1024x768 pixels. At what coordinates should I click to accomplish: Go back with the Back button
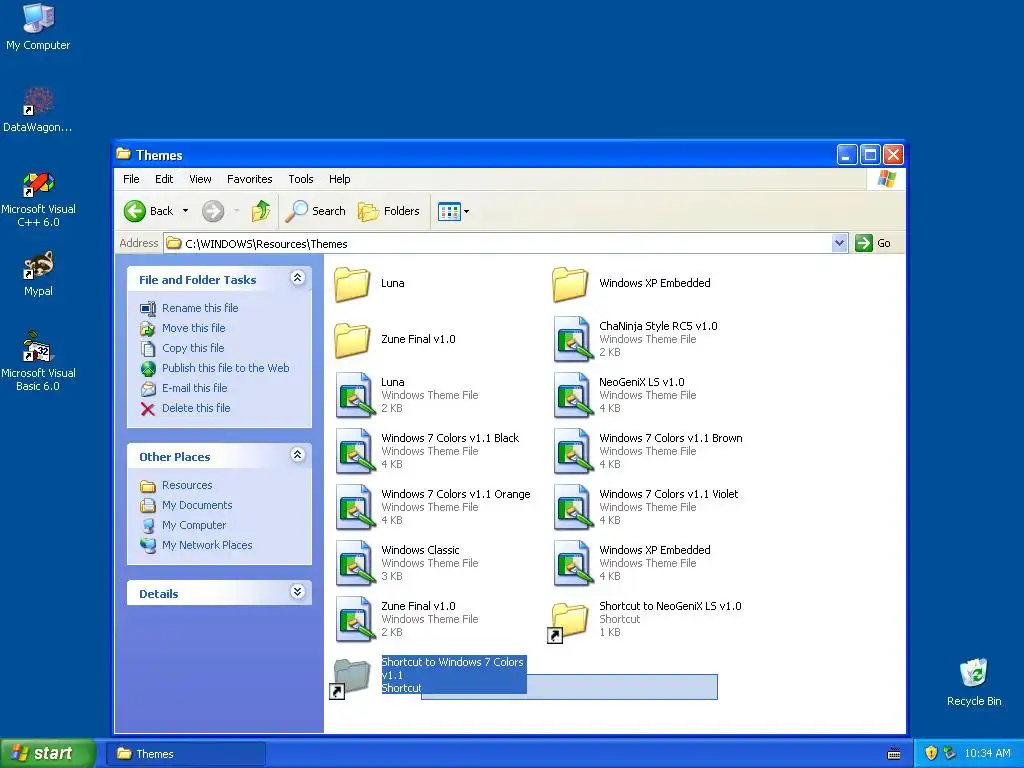(149, 211)
